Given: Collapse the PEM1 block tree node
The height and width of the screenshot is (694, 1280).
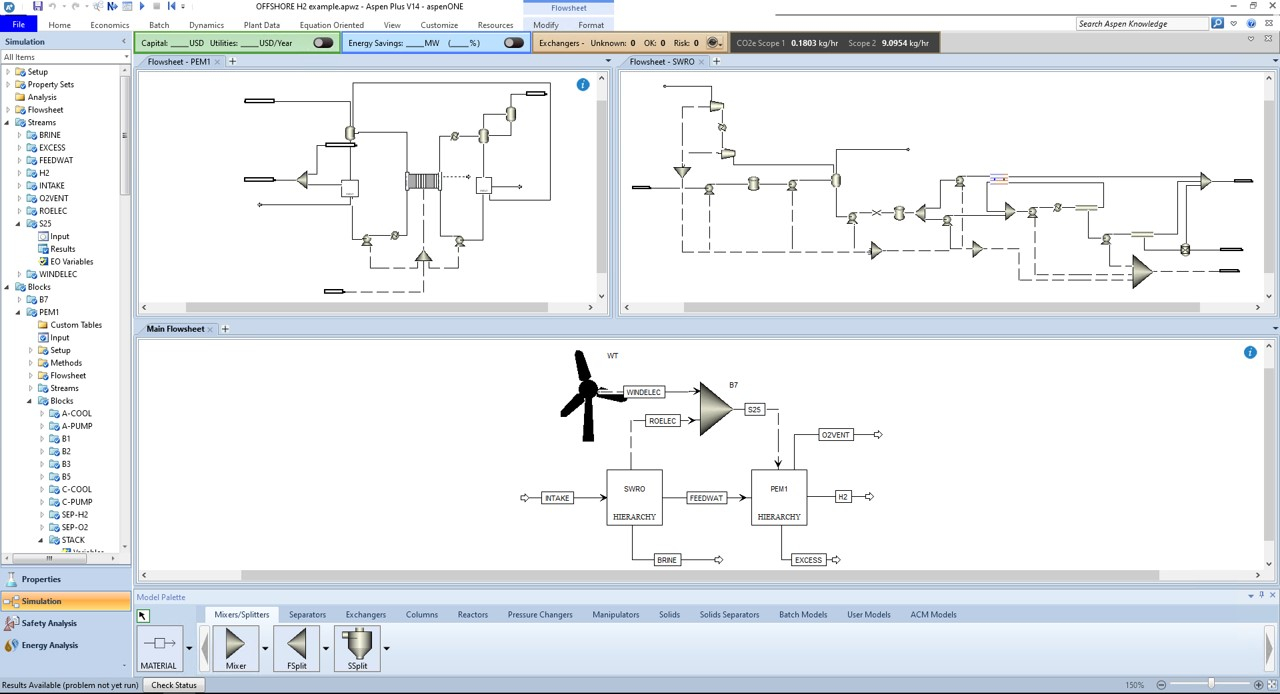Looking at the screenshot, I should coord(19,312).
